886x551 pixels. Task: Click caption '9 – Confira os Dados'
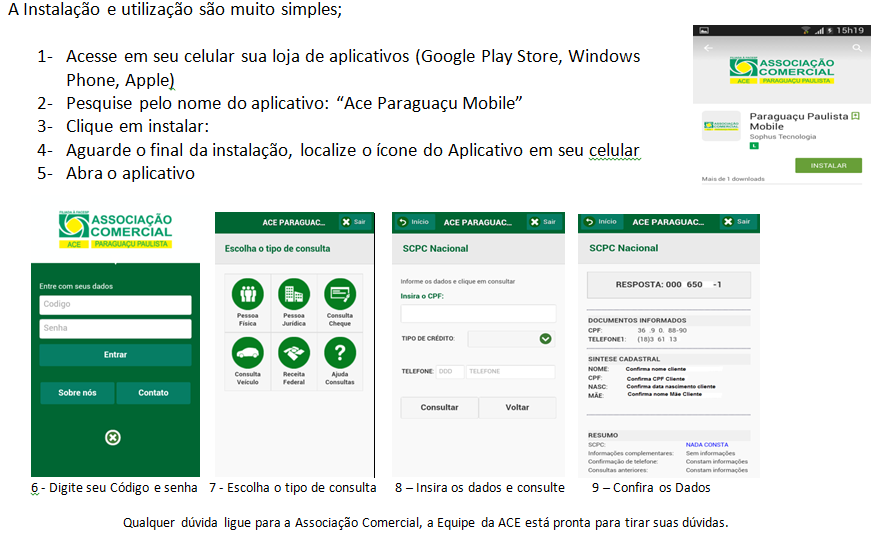tap(651, 488)
